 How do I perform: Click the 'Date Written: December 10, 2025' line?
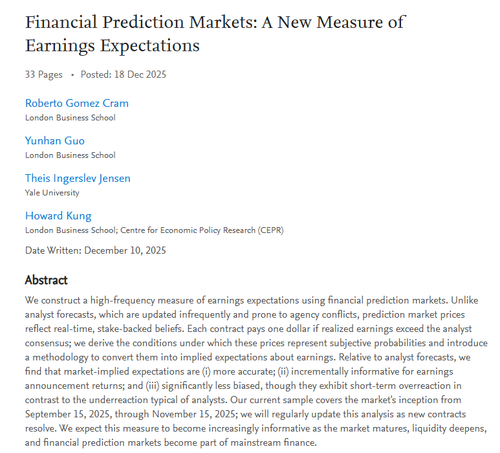[96, 250]
